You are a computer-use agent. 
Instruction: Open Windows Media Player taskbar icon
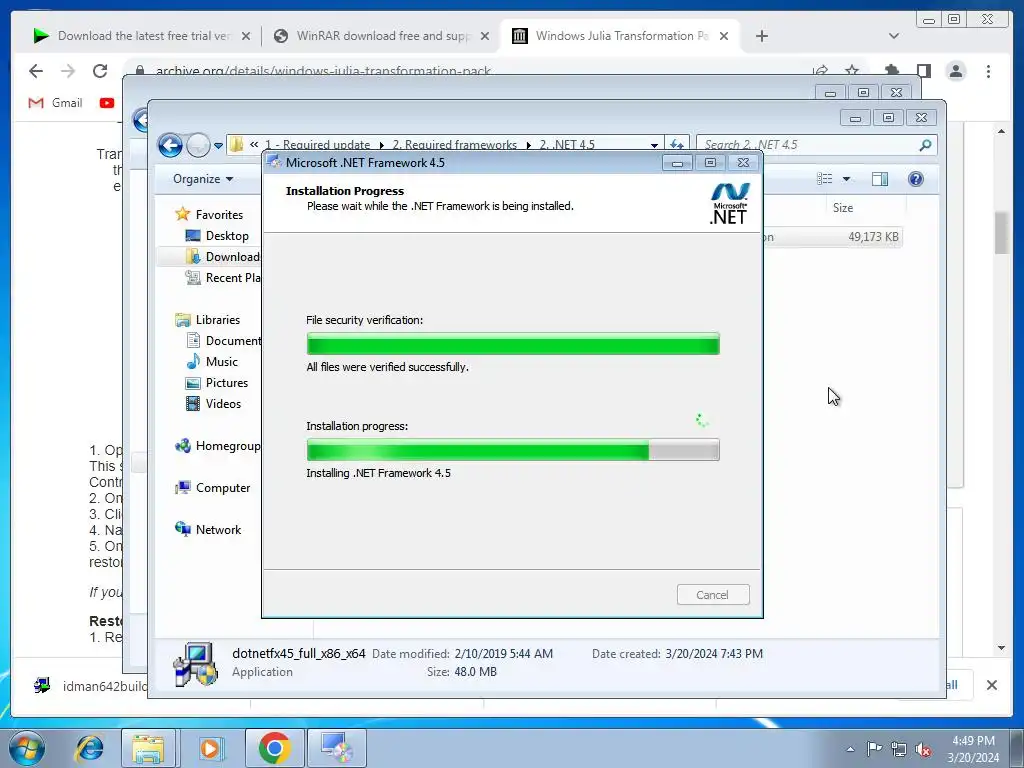210,748
